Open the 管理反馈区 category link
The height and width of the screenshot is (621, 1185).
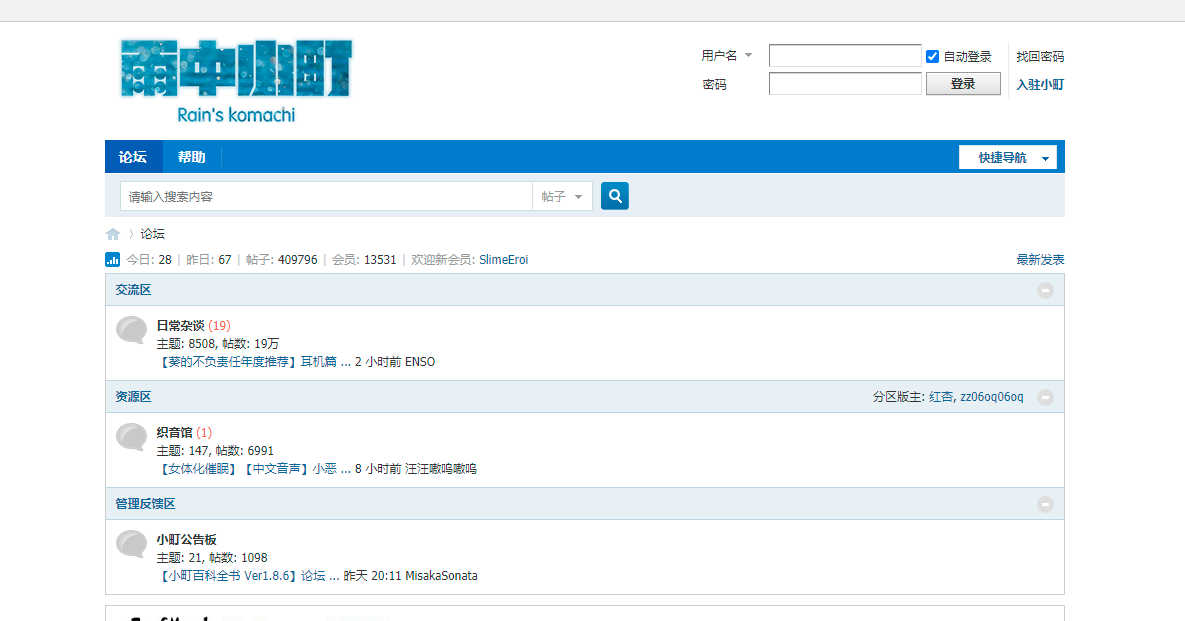(x=145, y=504)
